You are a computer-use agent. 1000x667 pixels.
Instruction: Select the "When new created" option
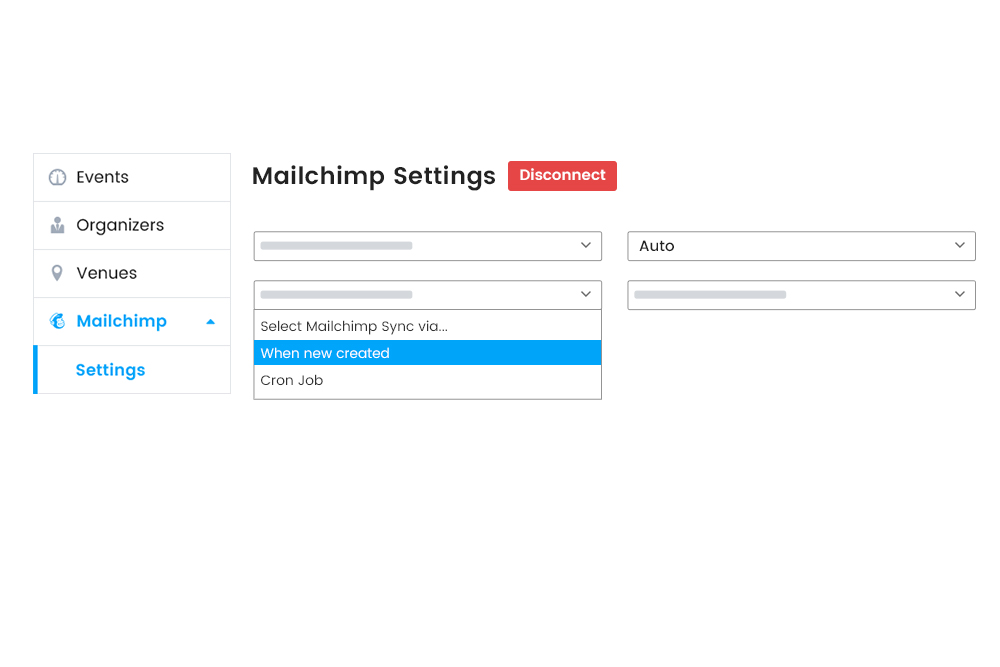325,353
